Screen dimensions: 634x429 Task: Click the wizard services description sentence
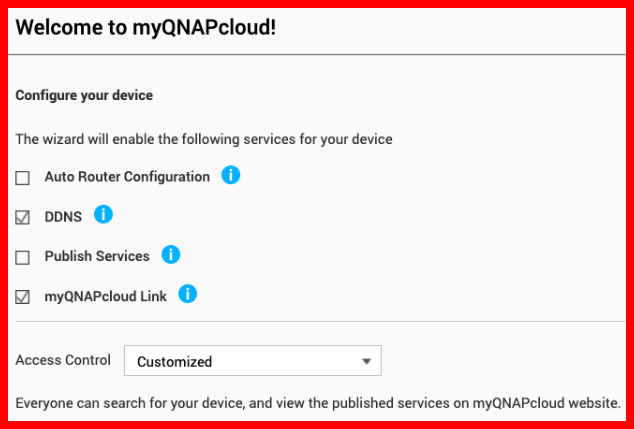coord(204,139)
